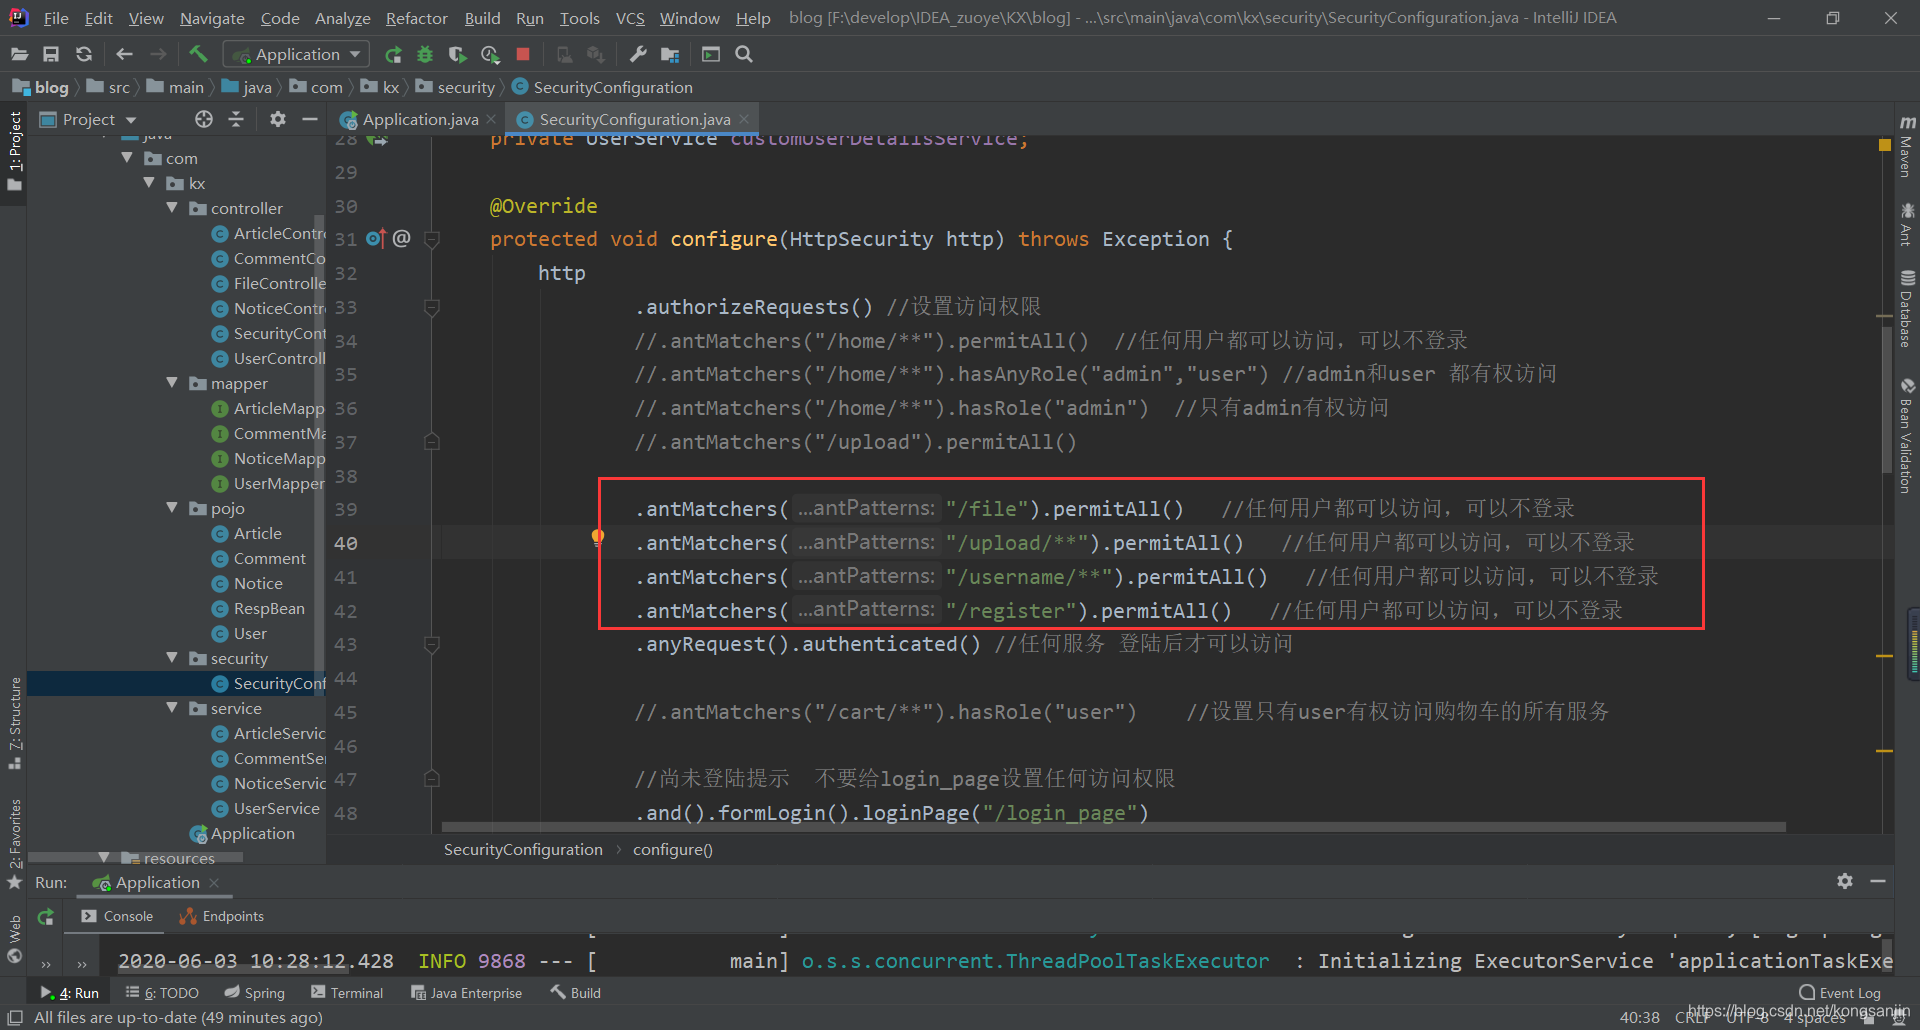Open the Terminal tool window
This screenshot has width=1920, height=1030.
(x=347, y=993)
